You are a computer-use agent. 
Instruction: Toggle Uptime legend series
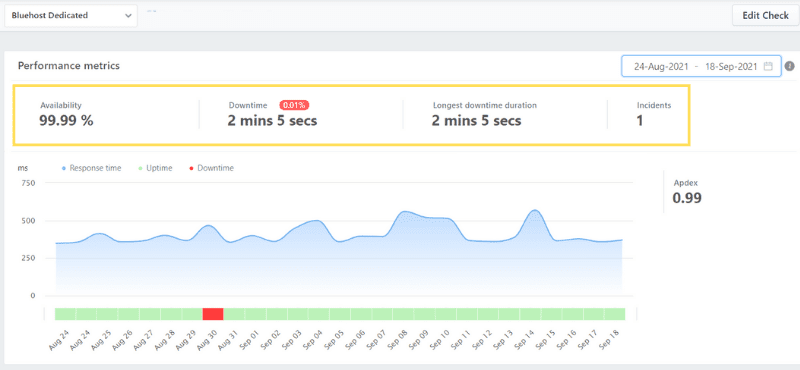pyautogui.click(x=155, y=168)
